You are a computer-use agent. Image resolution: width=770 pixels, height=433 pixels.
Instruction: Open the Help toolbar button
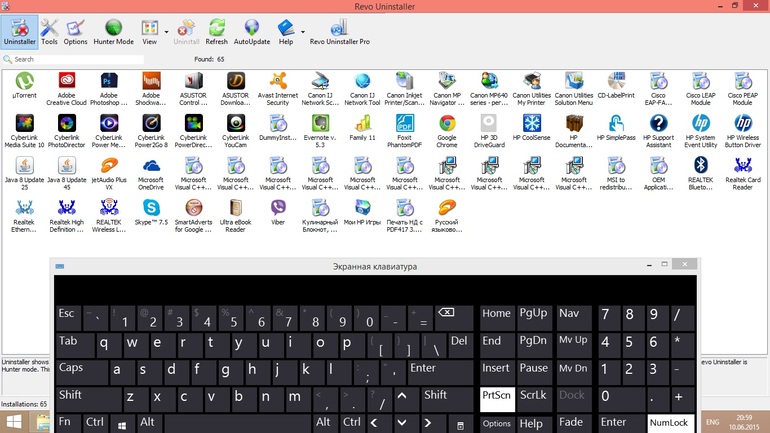(286, 32)
